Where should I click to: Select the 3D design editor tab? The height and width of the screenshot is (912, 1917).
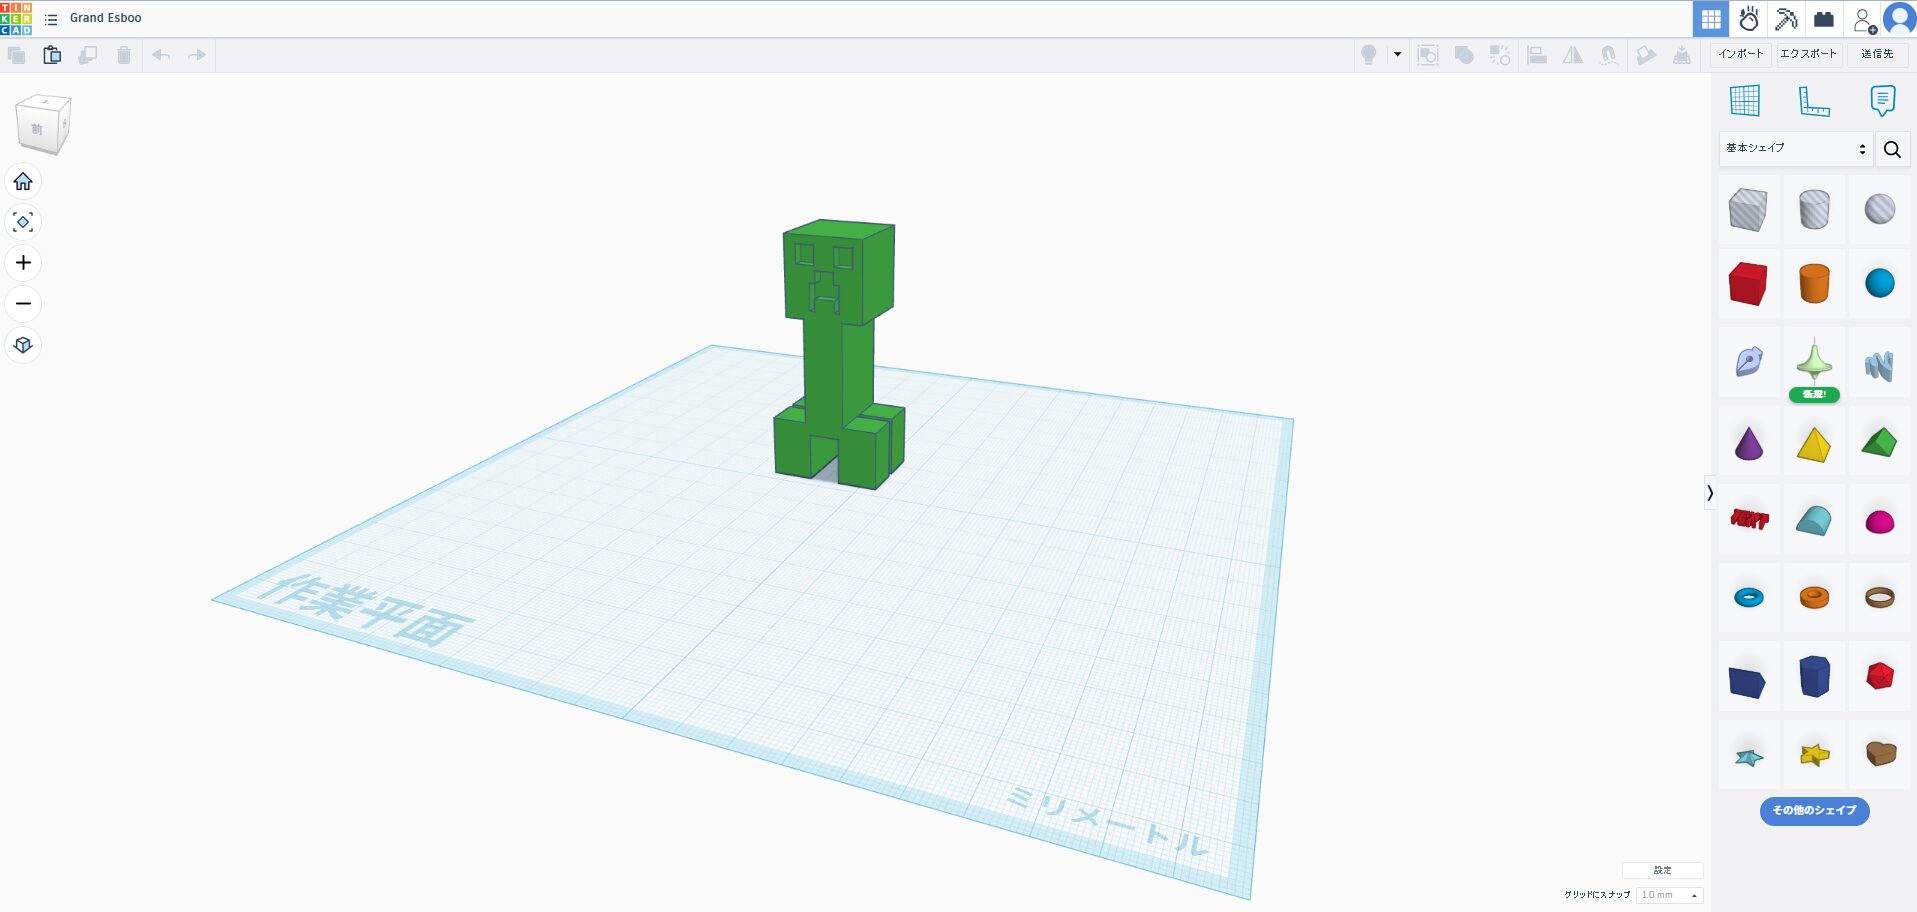coord(1711,18)
